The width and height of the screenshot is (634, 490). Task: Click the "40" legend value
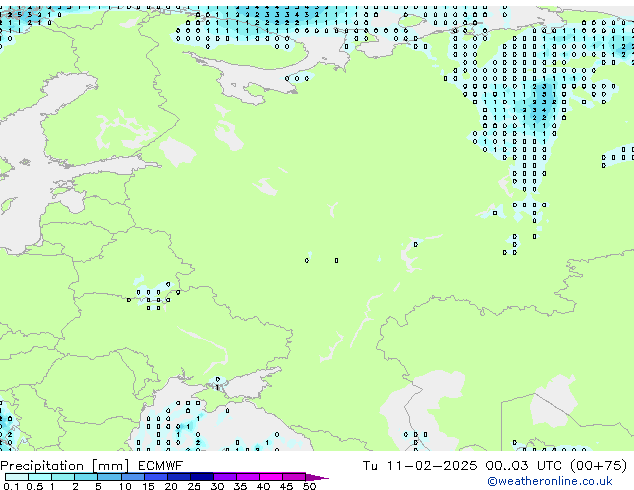pyautogui.click(x=263, y=486)
